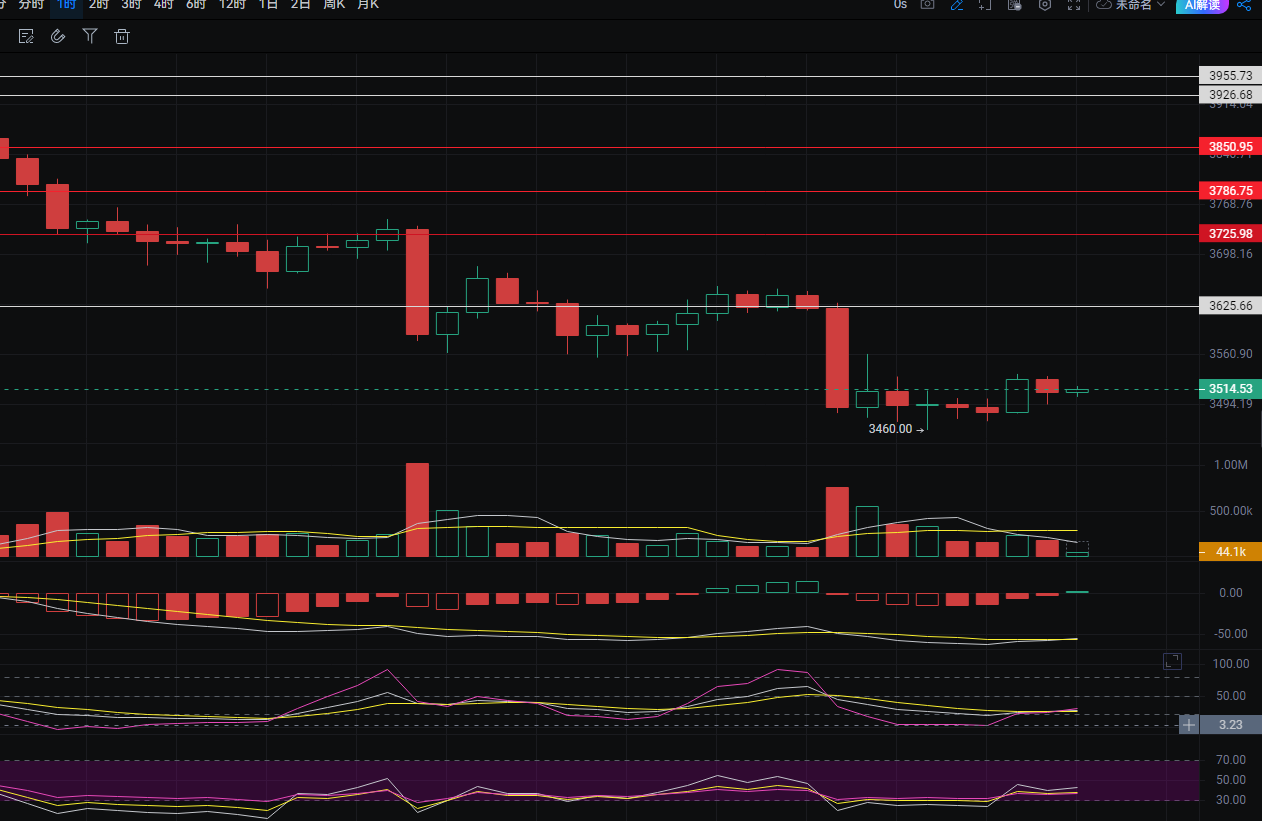1262x821 pixels.
Task: Select the 周K timeframe tab
Action: 334,5
